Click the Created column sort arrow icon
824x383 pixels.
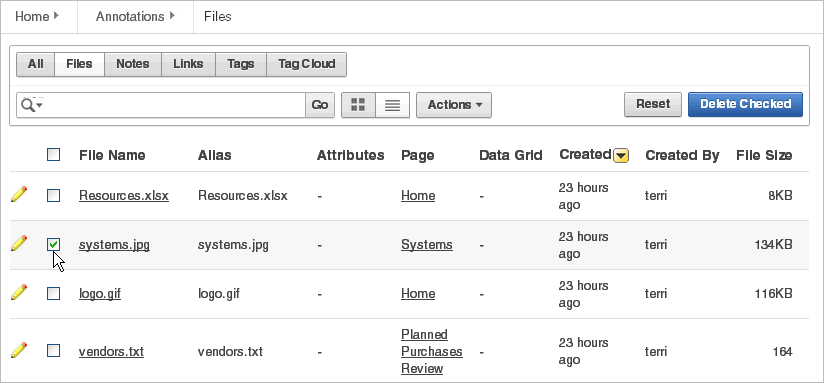(621, 156)
